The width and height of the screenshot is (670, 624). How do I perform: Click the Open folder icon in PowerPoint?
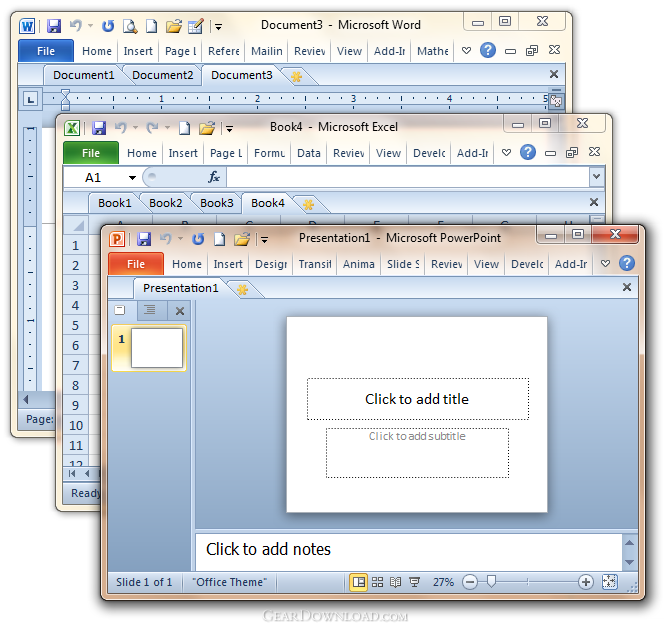(242, 239)
